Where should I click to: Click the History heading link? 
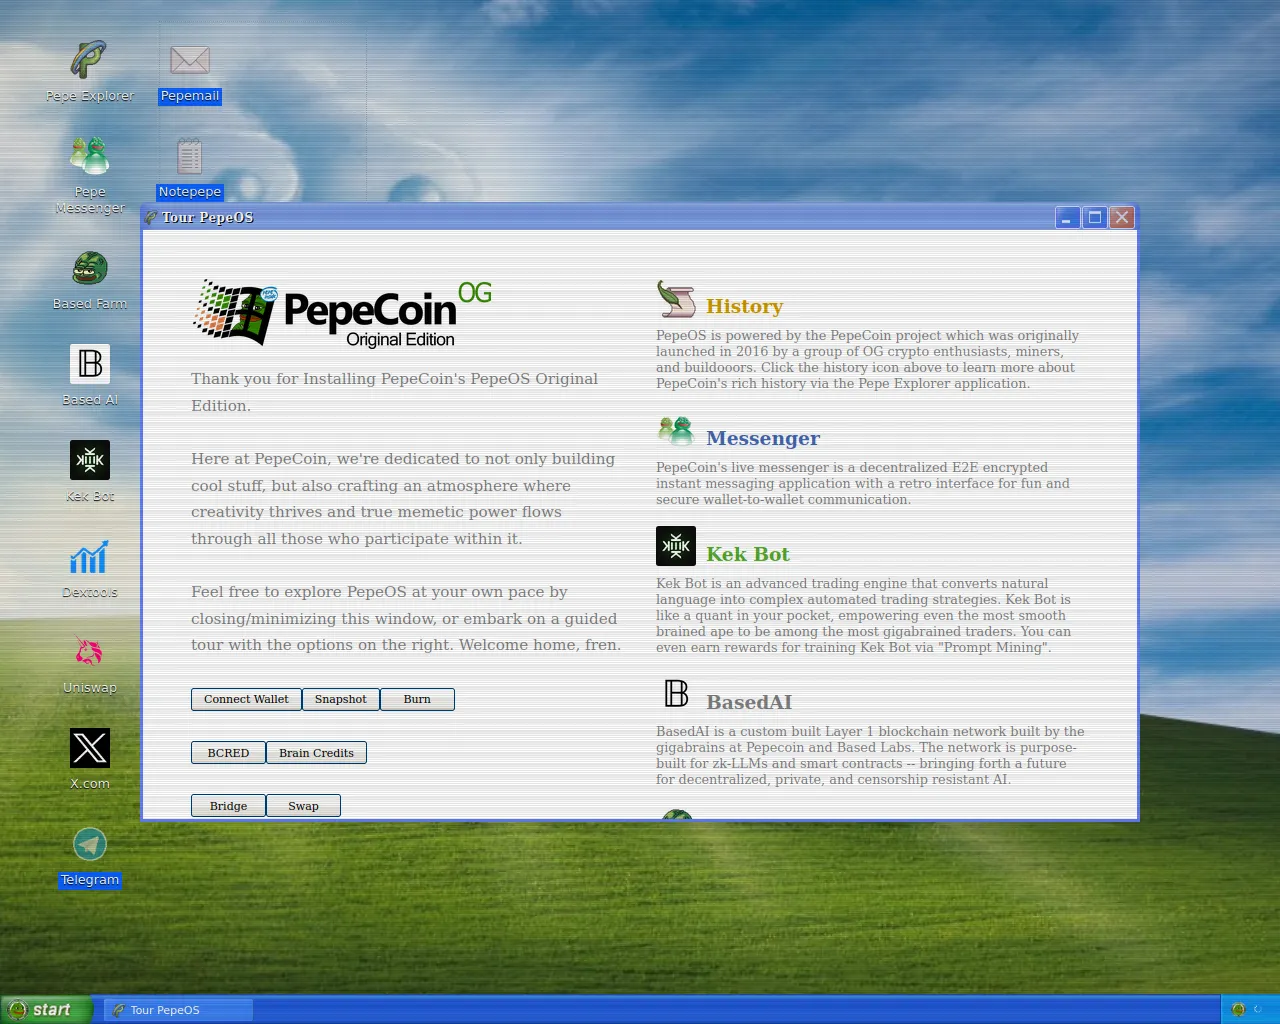click(x=744, y=306)
